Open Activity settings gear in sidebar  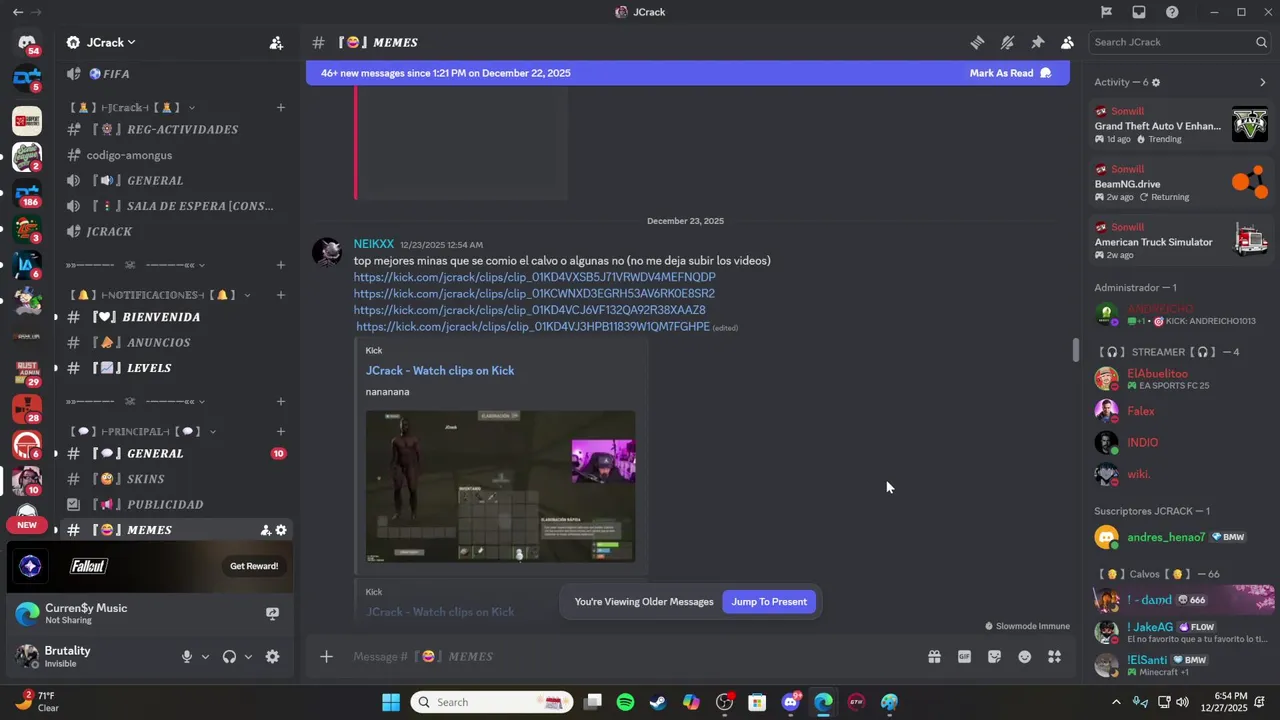(1157, 82)
